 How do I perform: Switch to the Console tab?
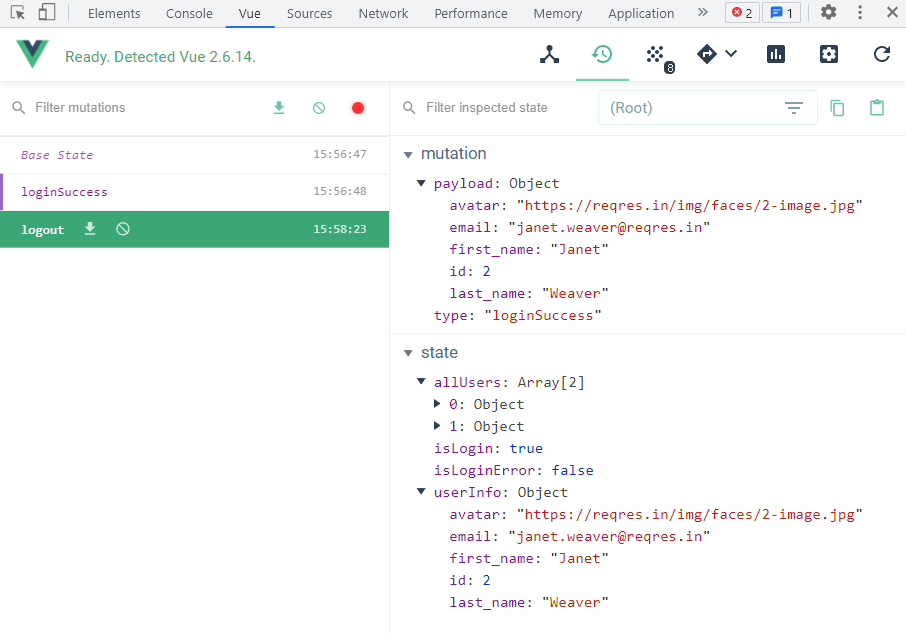point(189,13)
